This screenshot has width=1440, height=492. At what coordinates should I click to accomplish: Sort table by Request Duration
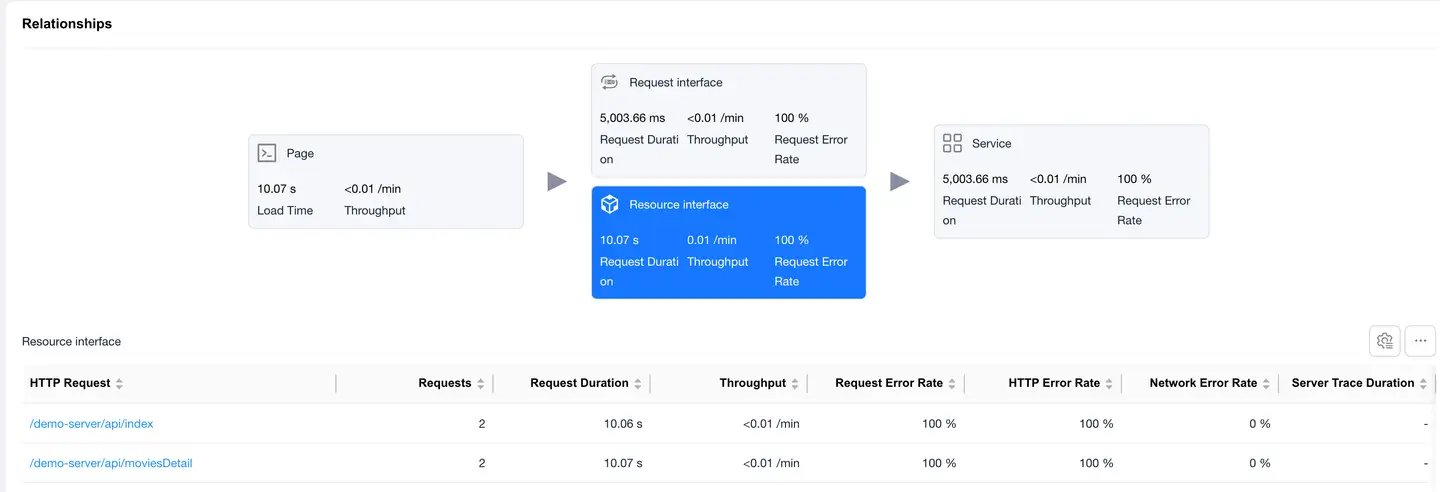click(638, 384)
